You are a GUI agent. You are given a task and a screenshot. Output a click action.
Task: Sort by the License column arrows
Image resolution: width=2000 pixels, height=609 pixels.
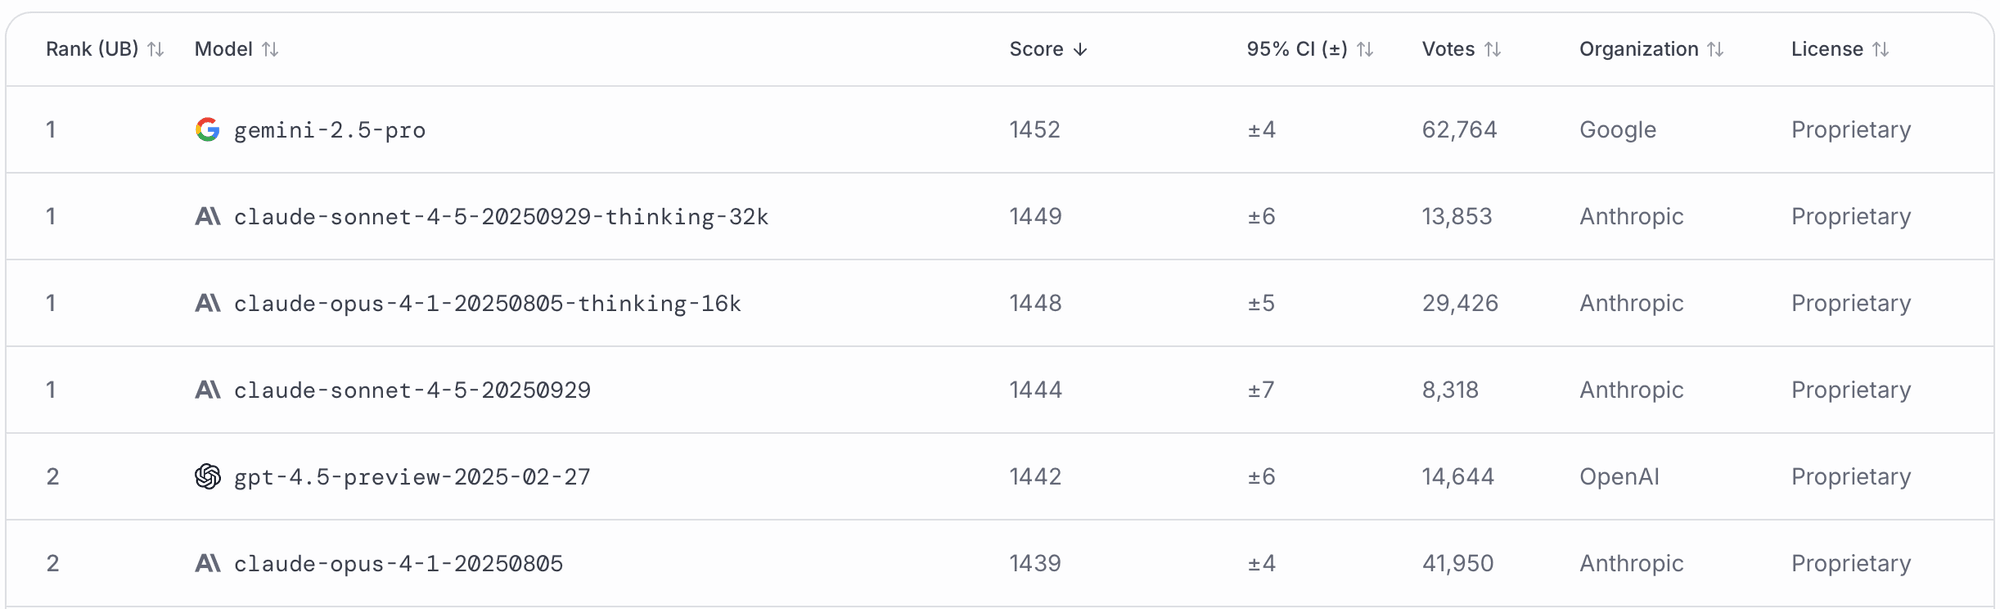click(1880, 49)
